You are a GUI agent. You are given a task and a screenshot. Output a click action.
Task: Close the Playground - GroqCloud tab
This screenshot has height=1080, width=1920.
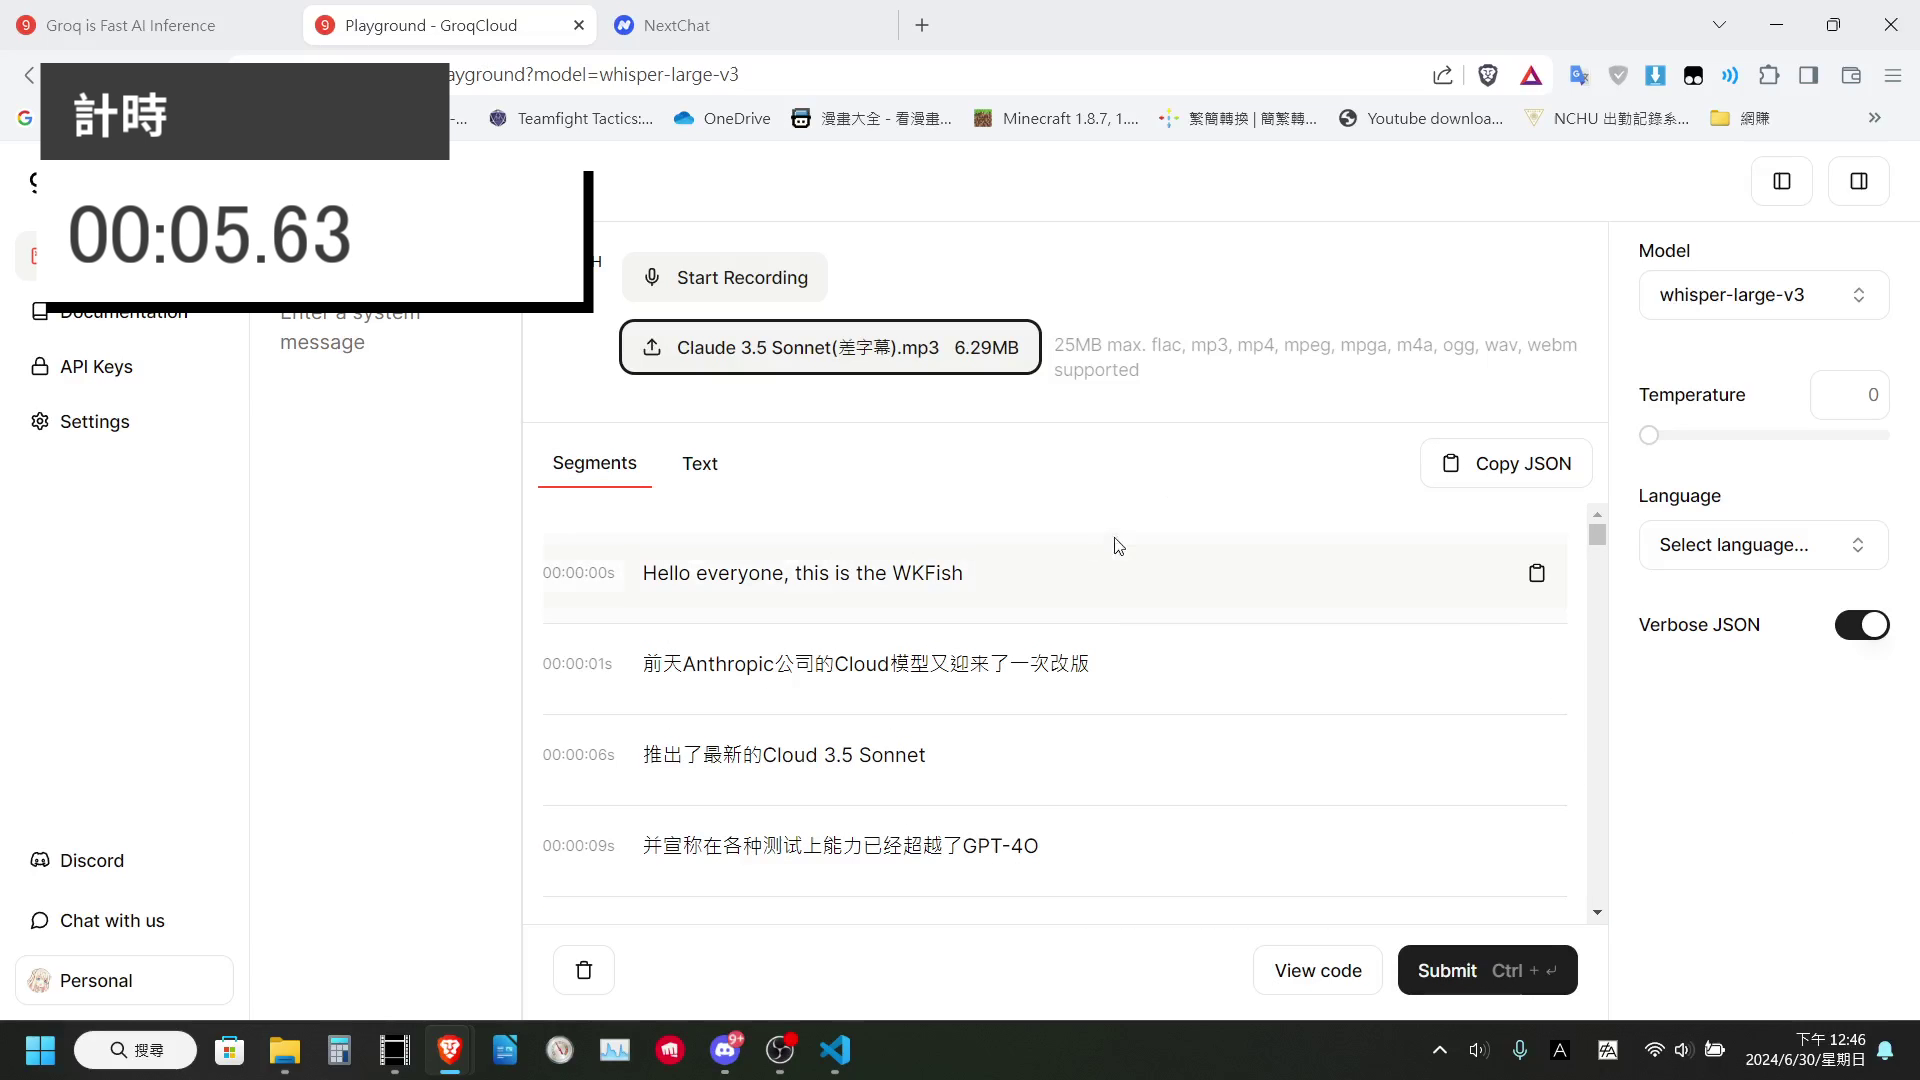579,25
